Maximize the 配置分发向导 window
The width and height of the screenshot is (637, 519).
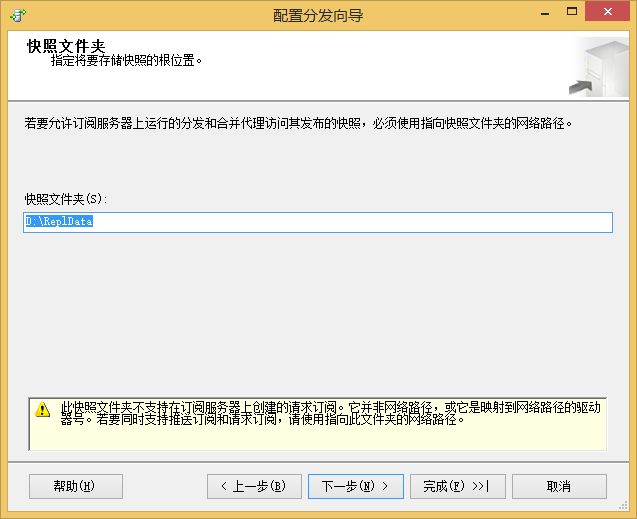[572, 12]
